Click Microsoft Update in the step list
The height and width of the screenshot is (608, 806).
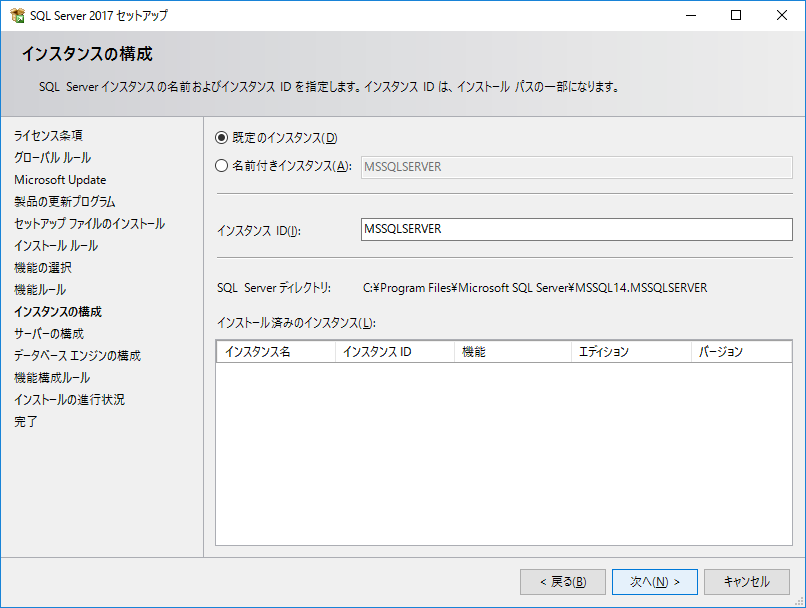(x=60, y=180)
